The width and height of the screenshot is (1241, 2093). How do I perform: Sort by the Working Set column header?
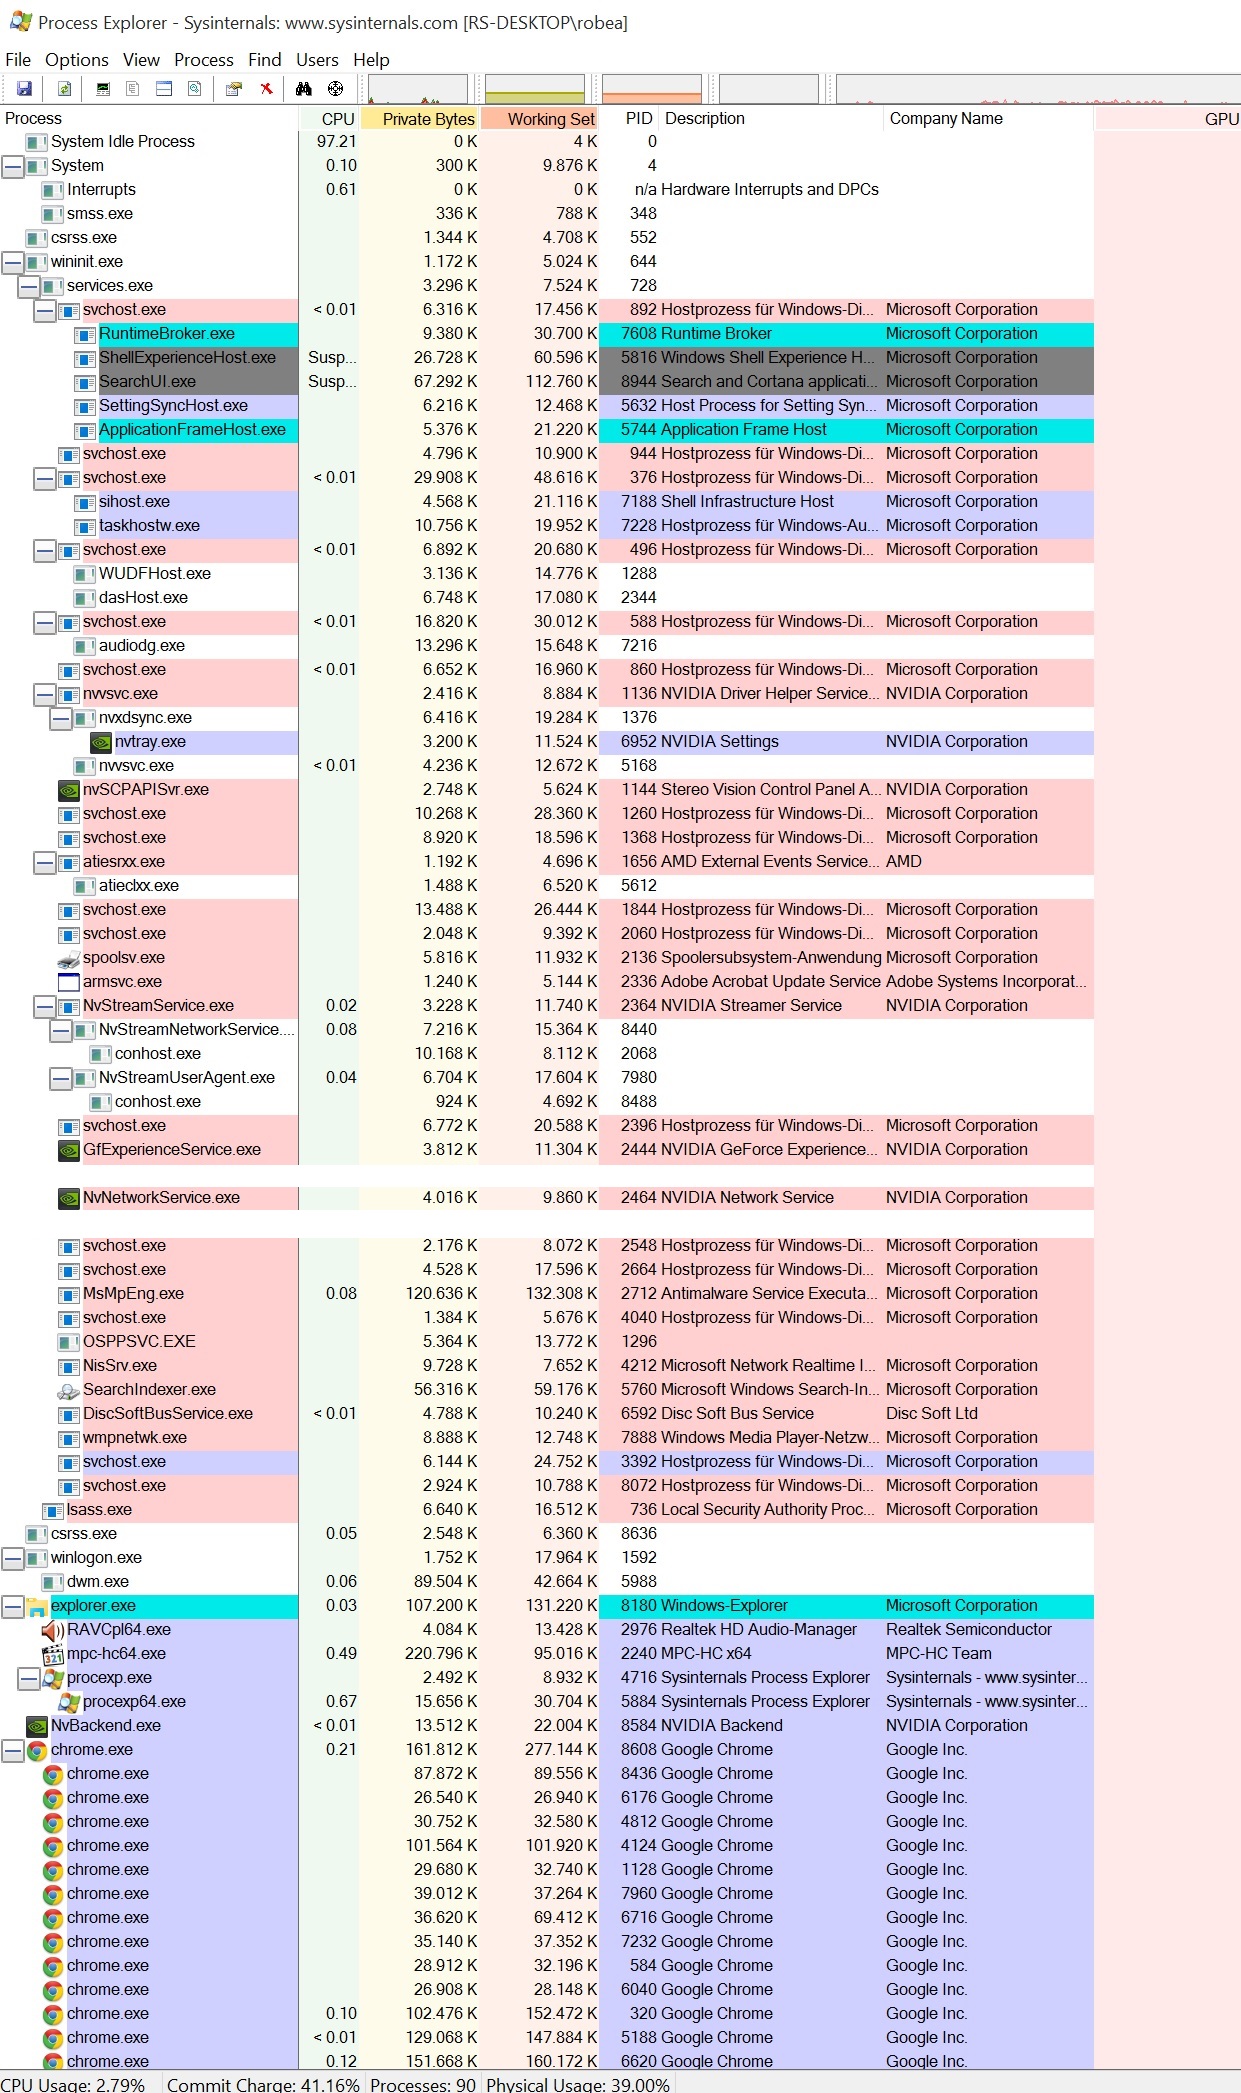pos(540,119)
